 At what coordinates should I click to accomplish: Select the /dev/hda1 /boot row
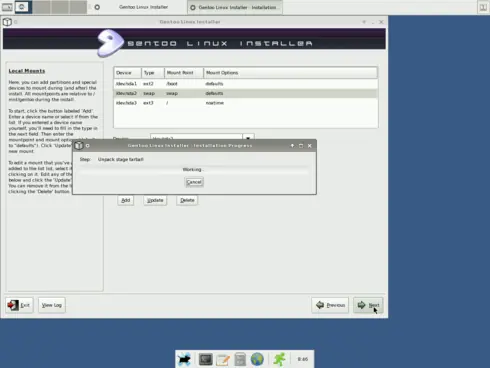tap(246, 84)
